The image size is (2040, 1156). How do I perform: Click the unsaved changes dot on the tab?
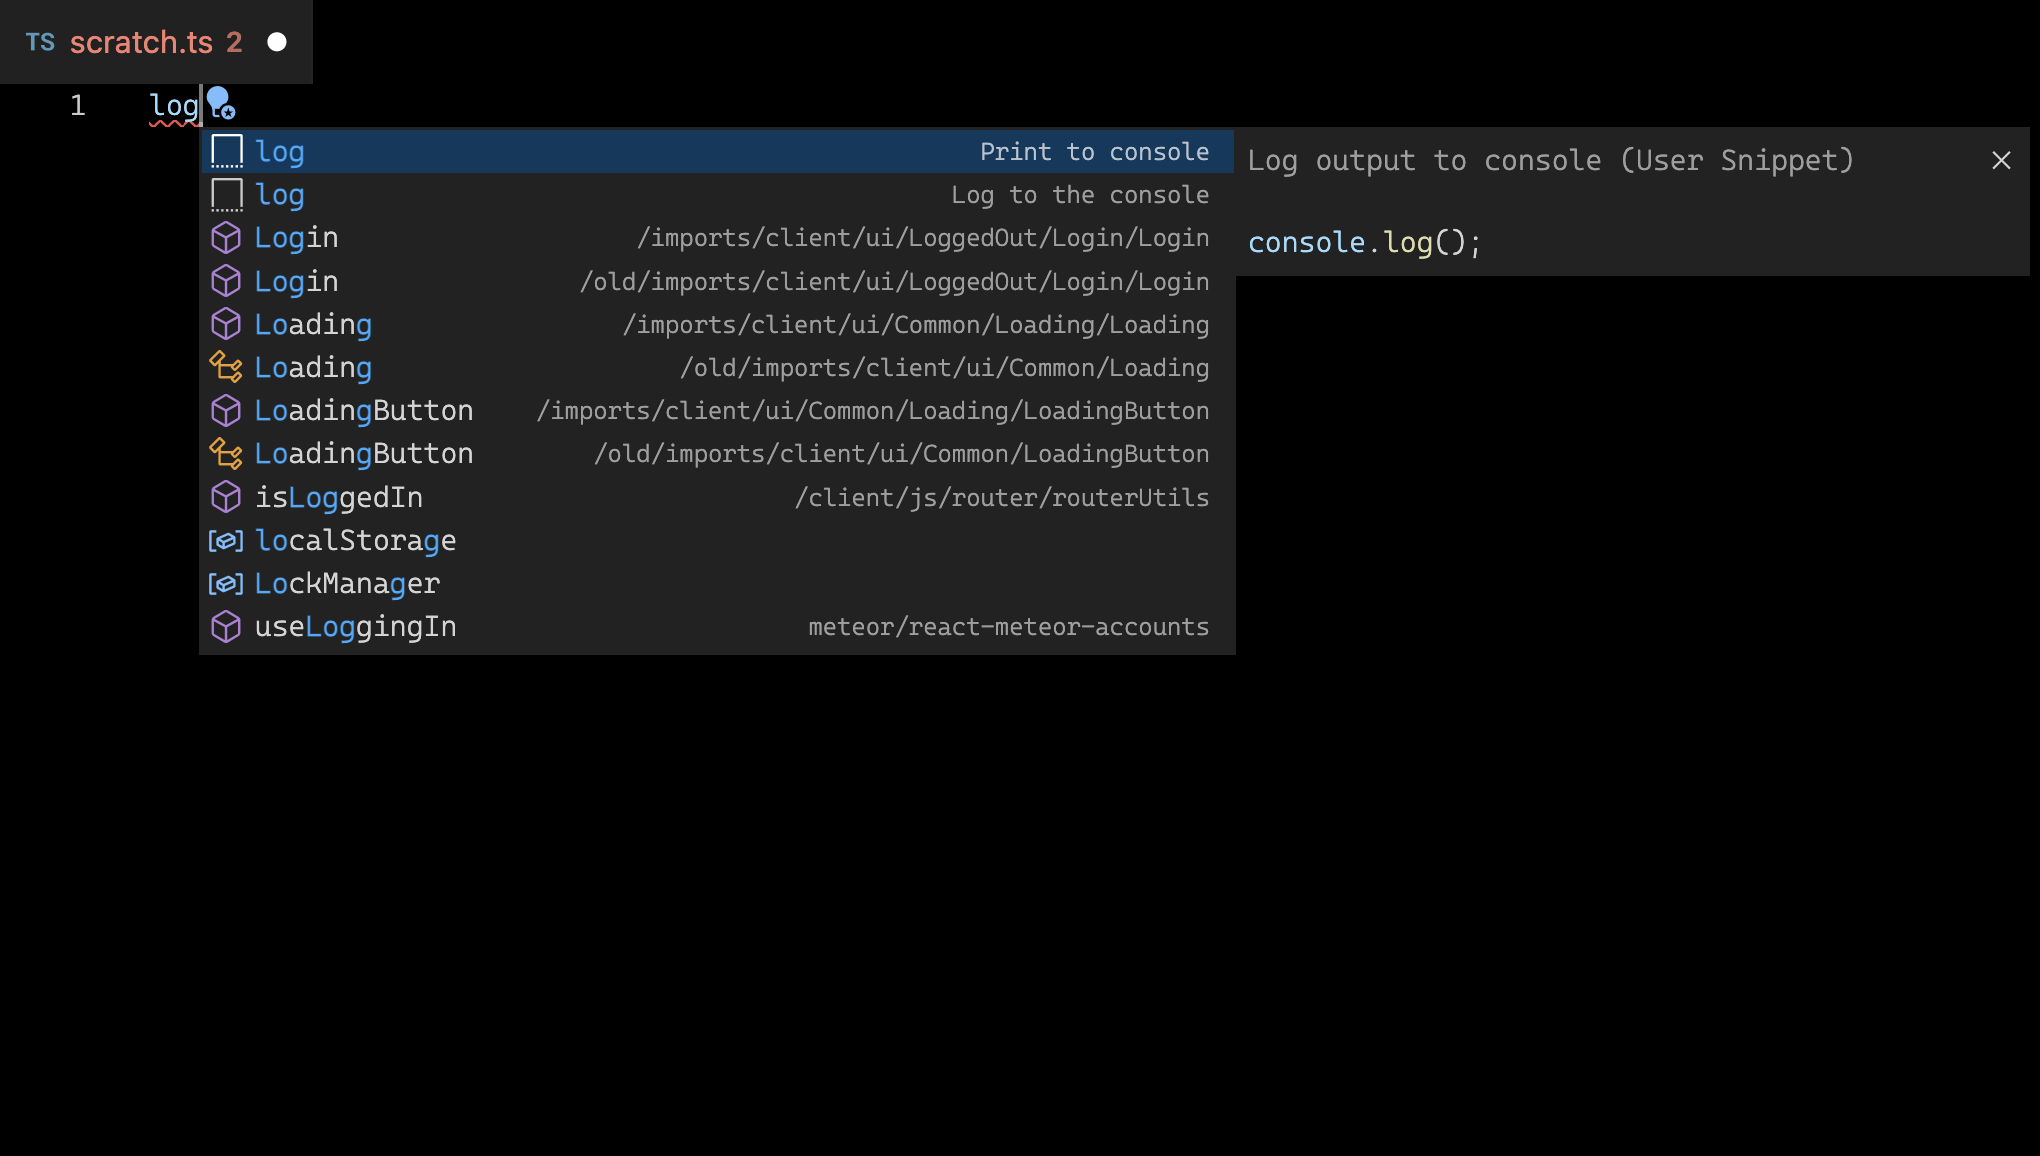coord(275,42)
